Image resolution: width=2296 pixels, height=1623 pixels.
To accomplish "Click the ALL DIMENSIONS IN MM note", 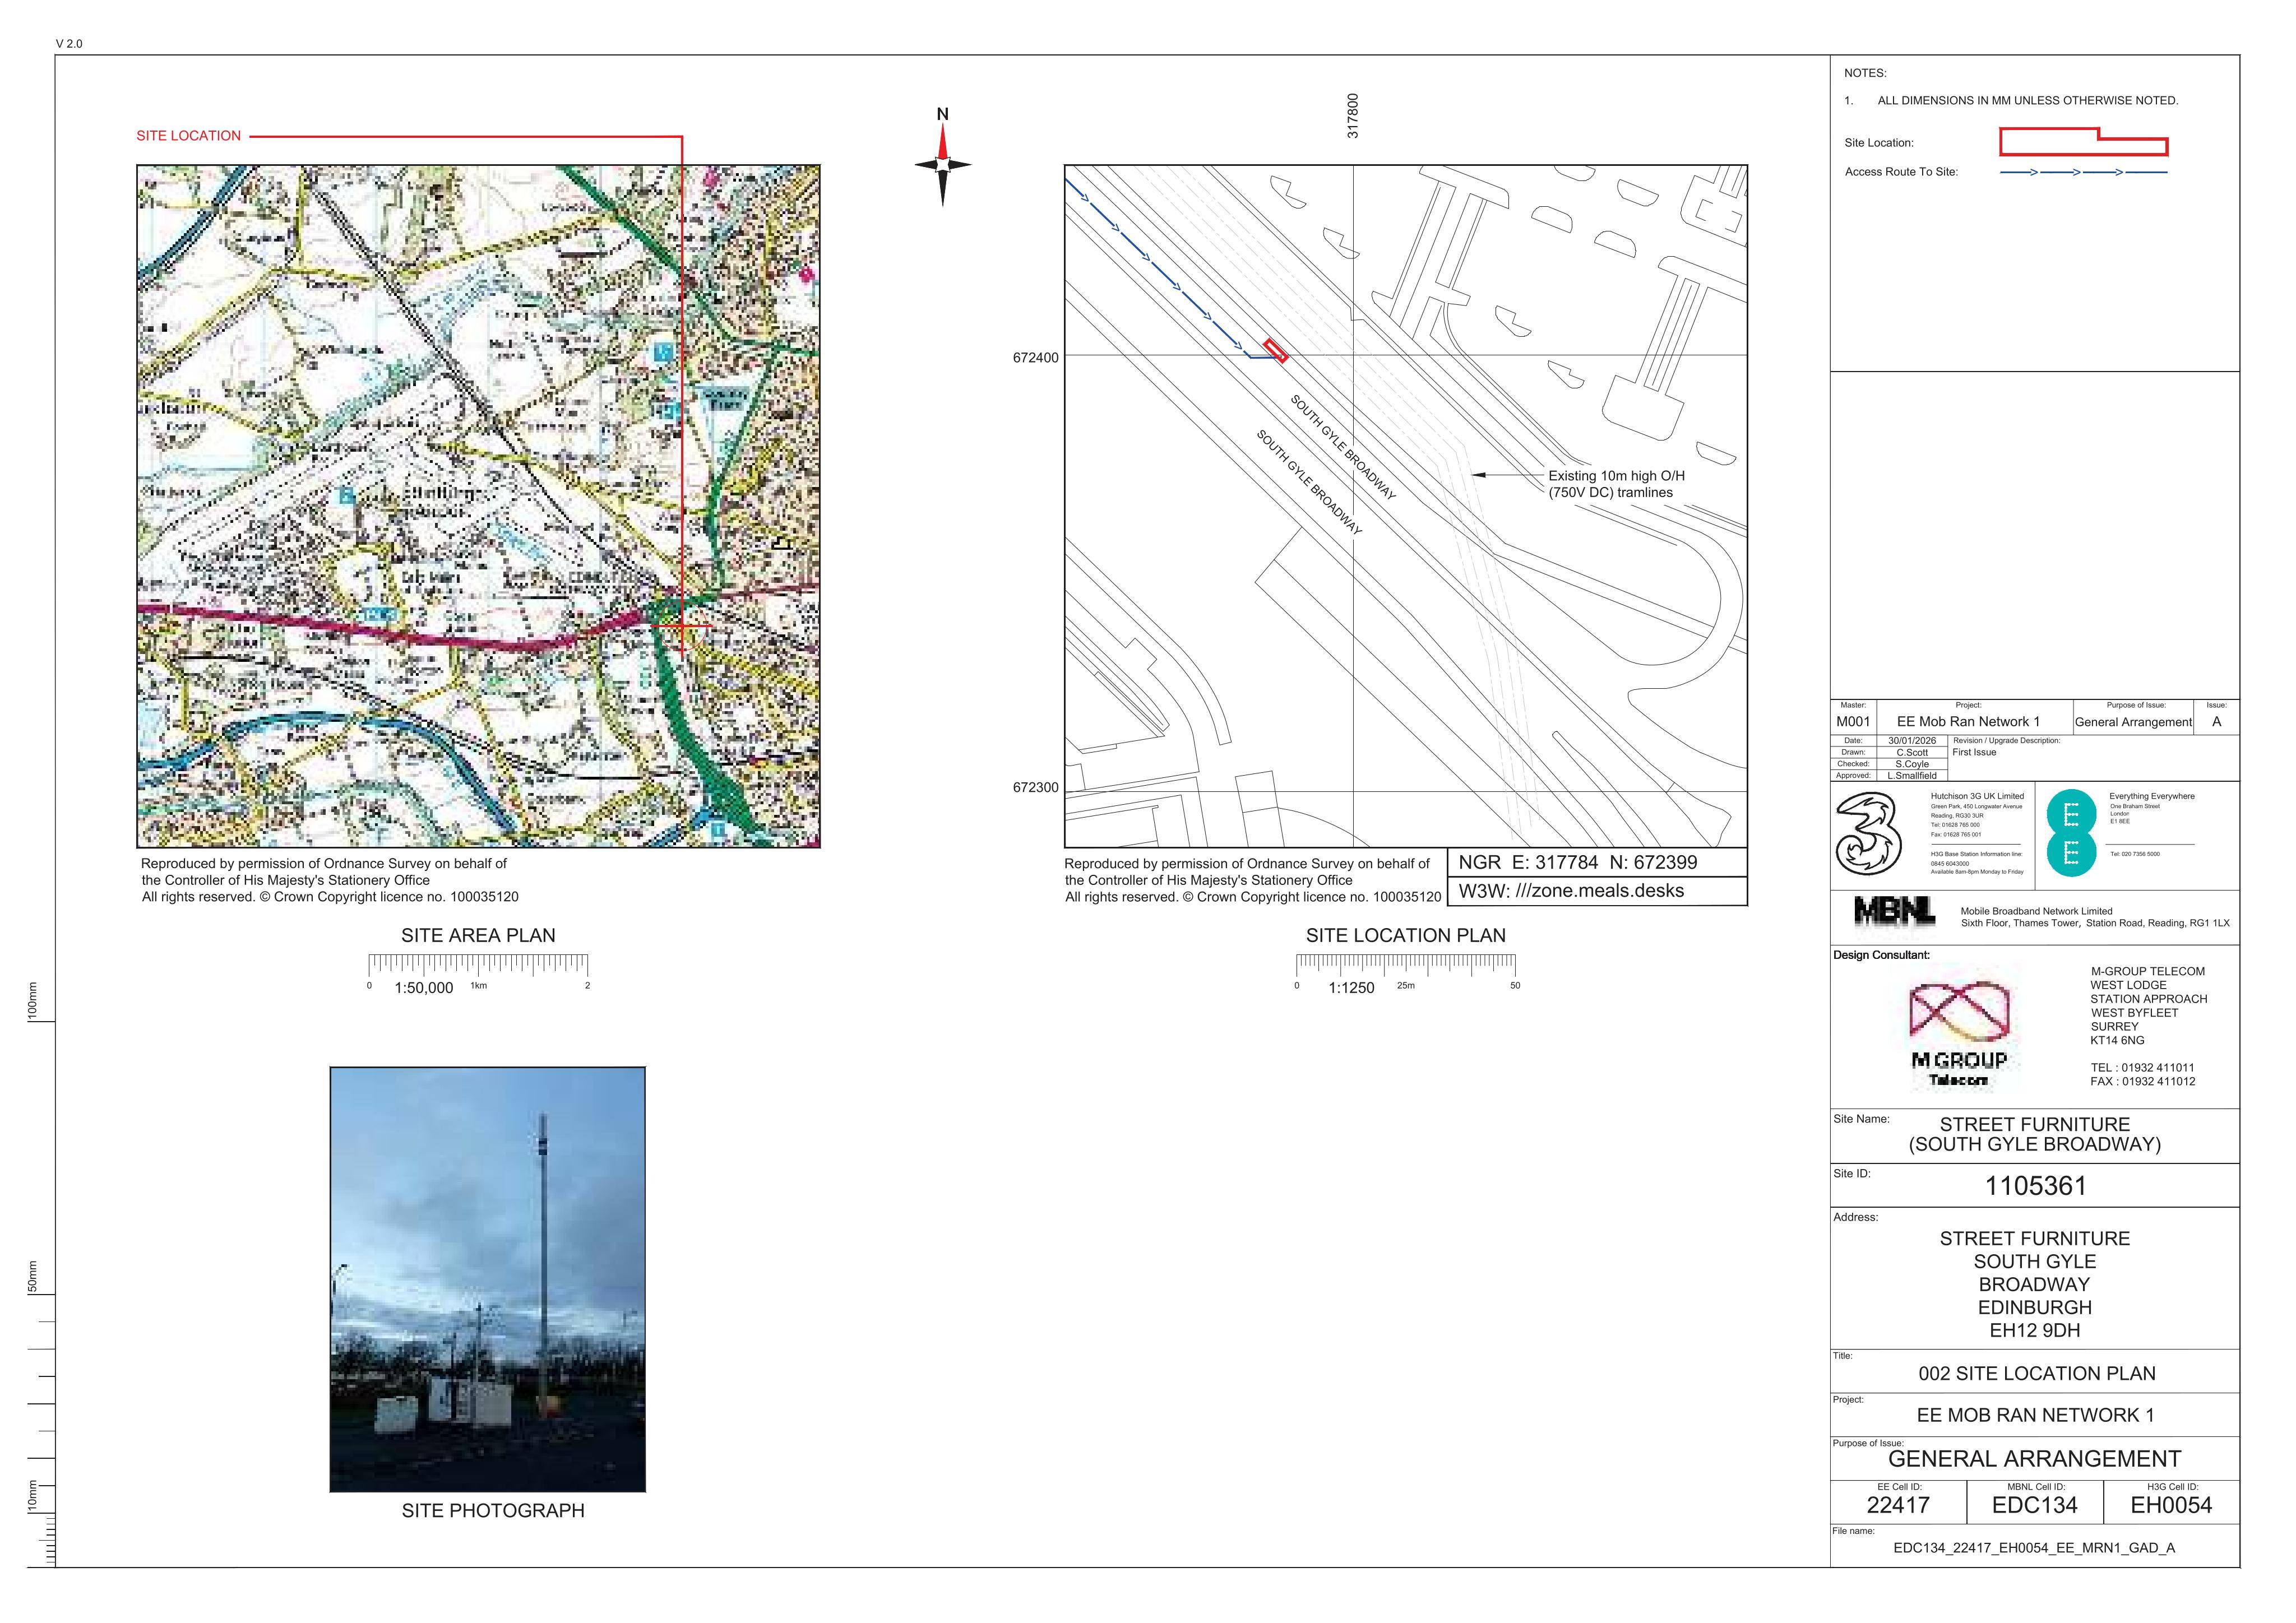I will tap(2027, 101).
